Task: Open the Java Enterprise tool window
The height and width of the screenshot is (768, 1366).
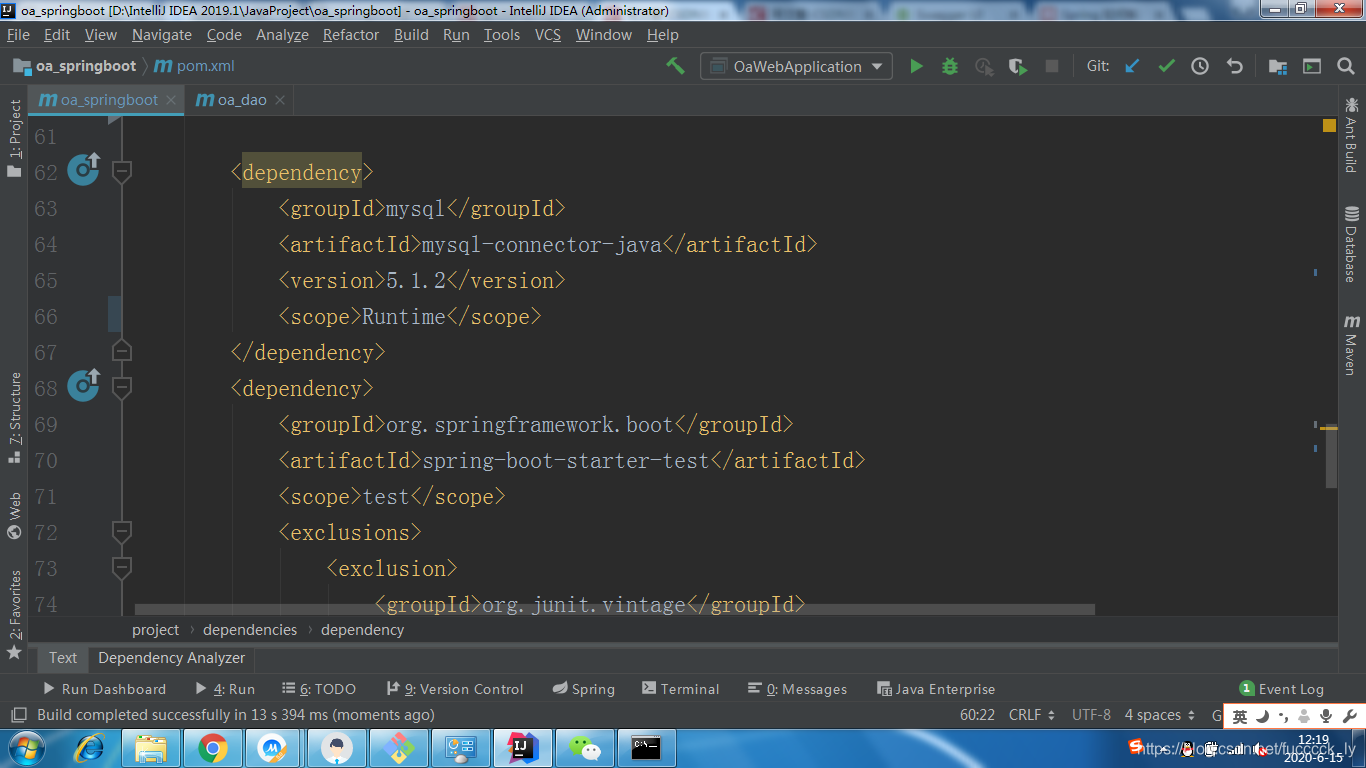Action: point(936,689)
